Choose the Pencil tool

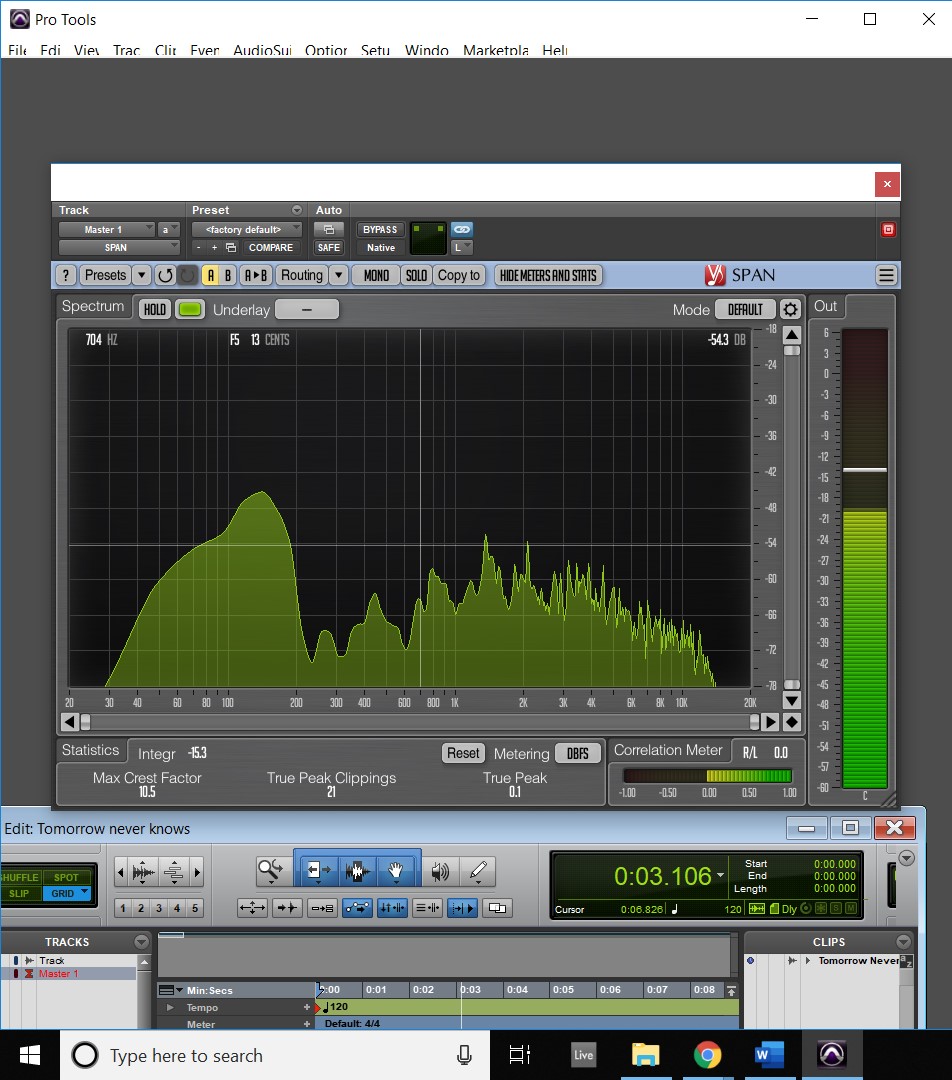[x=478, y=871]
